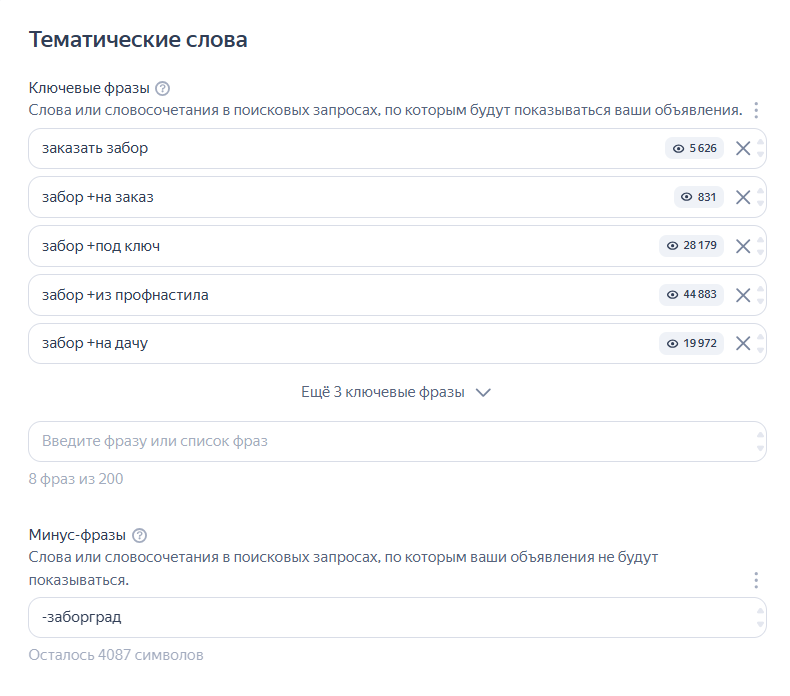Click the 28 179 impressions forecast badge

click(x=691, y=246)
